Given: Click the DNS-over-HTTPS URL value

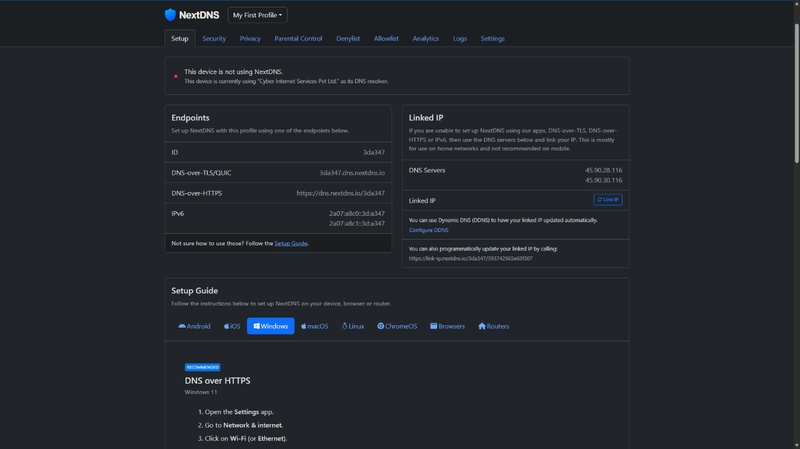Looking at the screenshot, I should tap(340, 193).
